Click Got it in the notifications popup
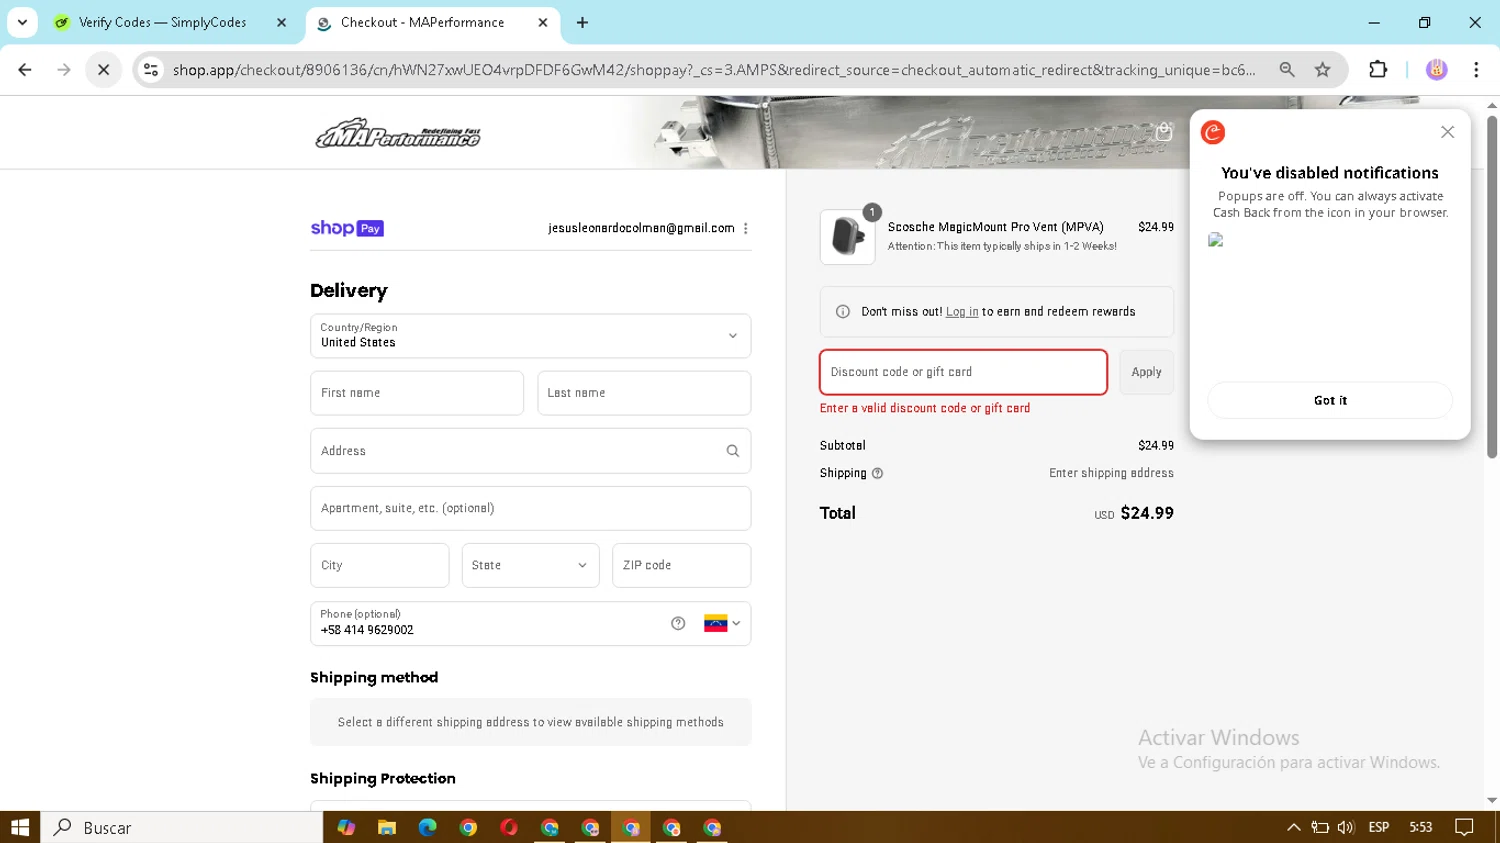The image size is (1500, 843). coord(1330,400)
